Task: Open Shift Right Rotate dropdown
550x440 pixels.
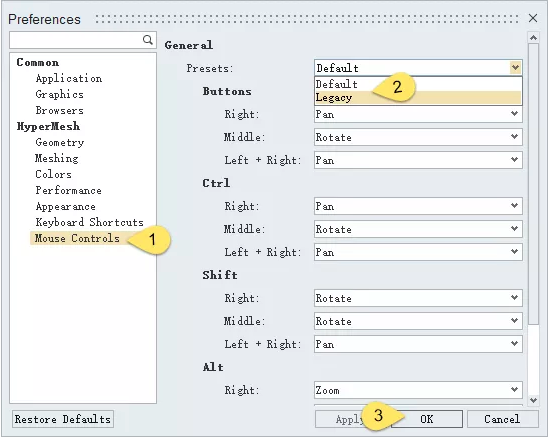Action: click(x=418, y=298)
